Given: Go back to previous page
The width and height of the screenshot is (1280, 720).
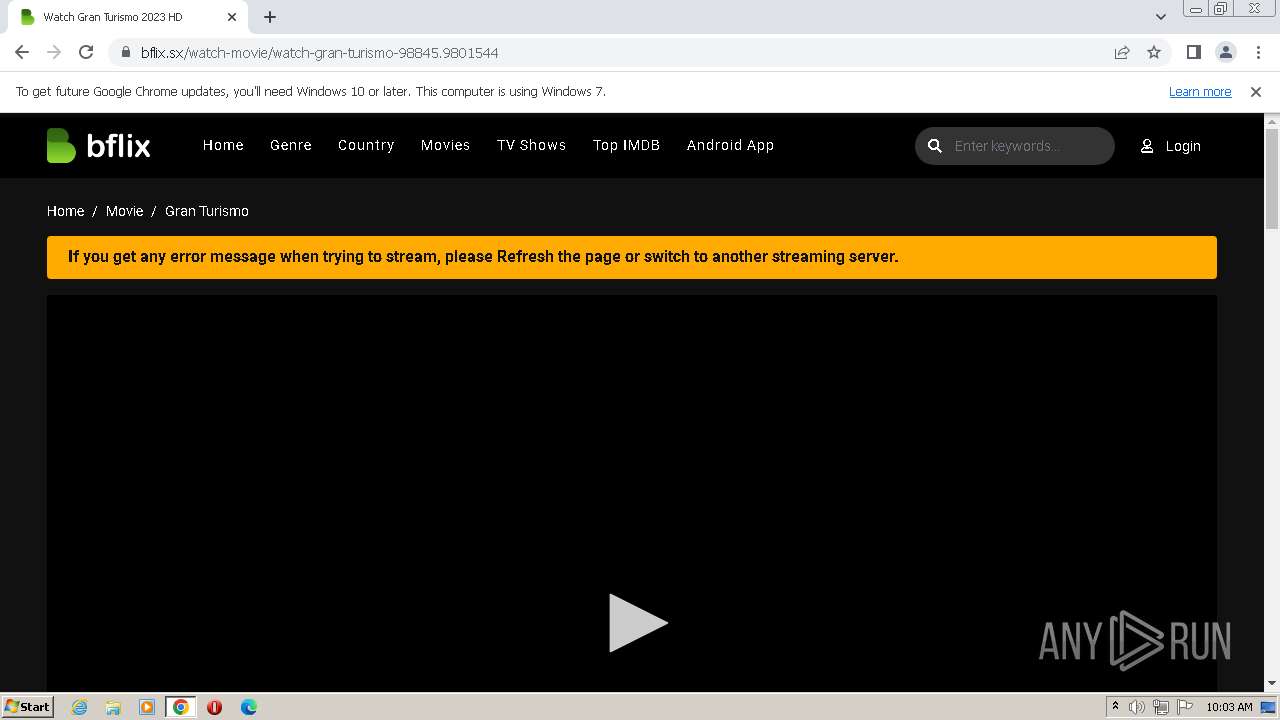Looking at the screenshot, I should click(x=22, y=52).
